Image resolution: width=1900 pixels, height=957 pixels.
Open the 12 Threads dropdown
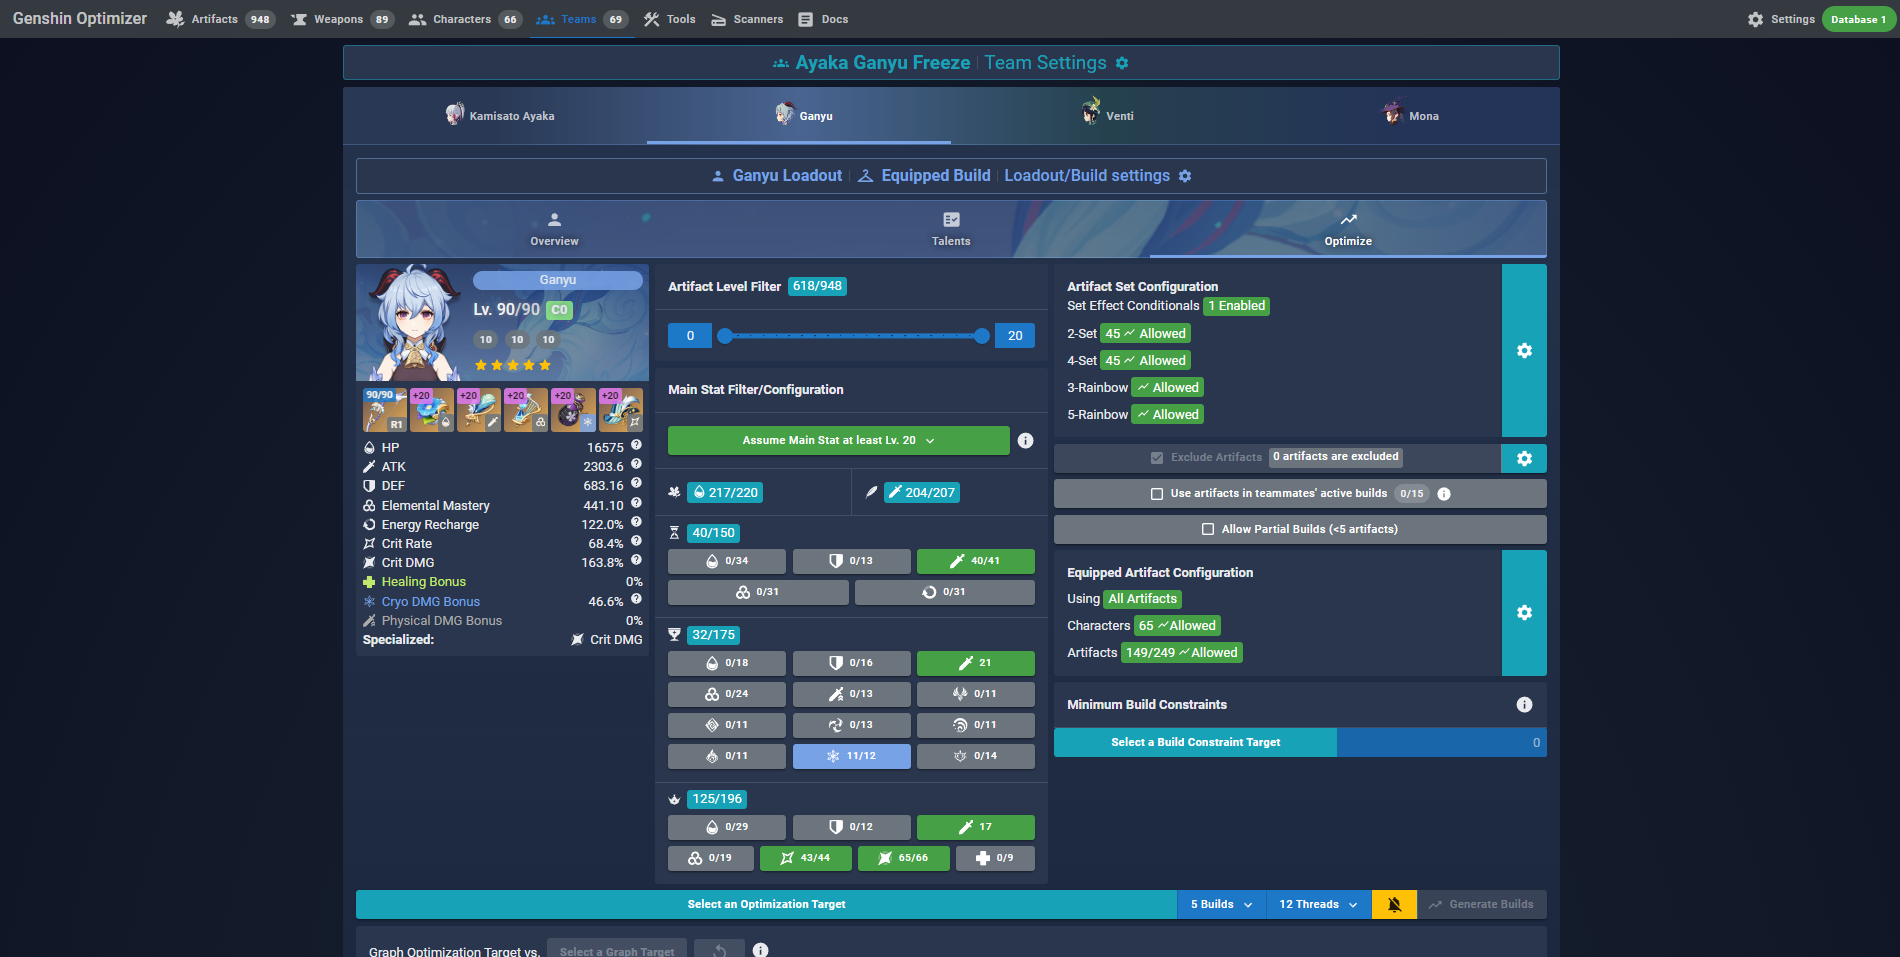pos(1318,904)
